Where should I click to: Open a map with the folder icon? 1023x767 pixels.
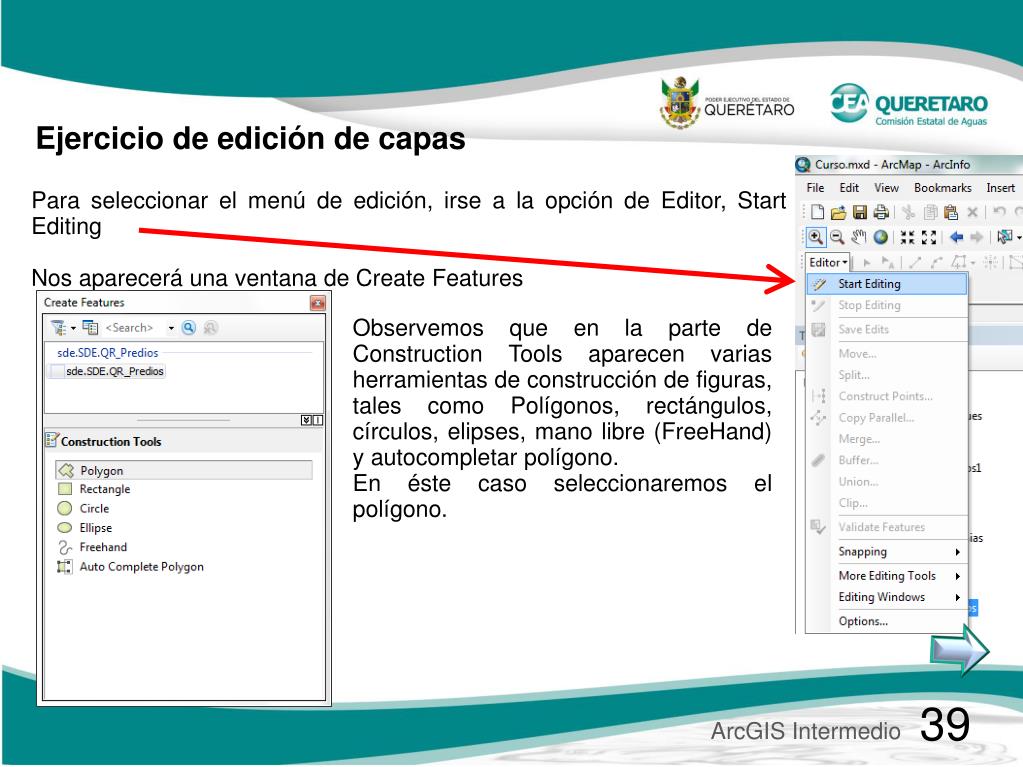pyautogui.click(x=839, y=212)
